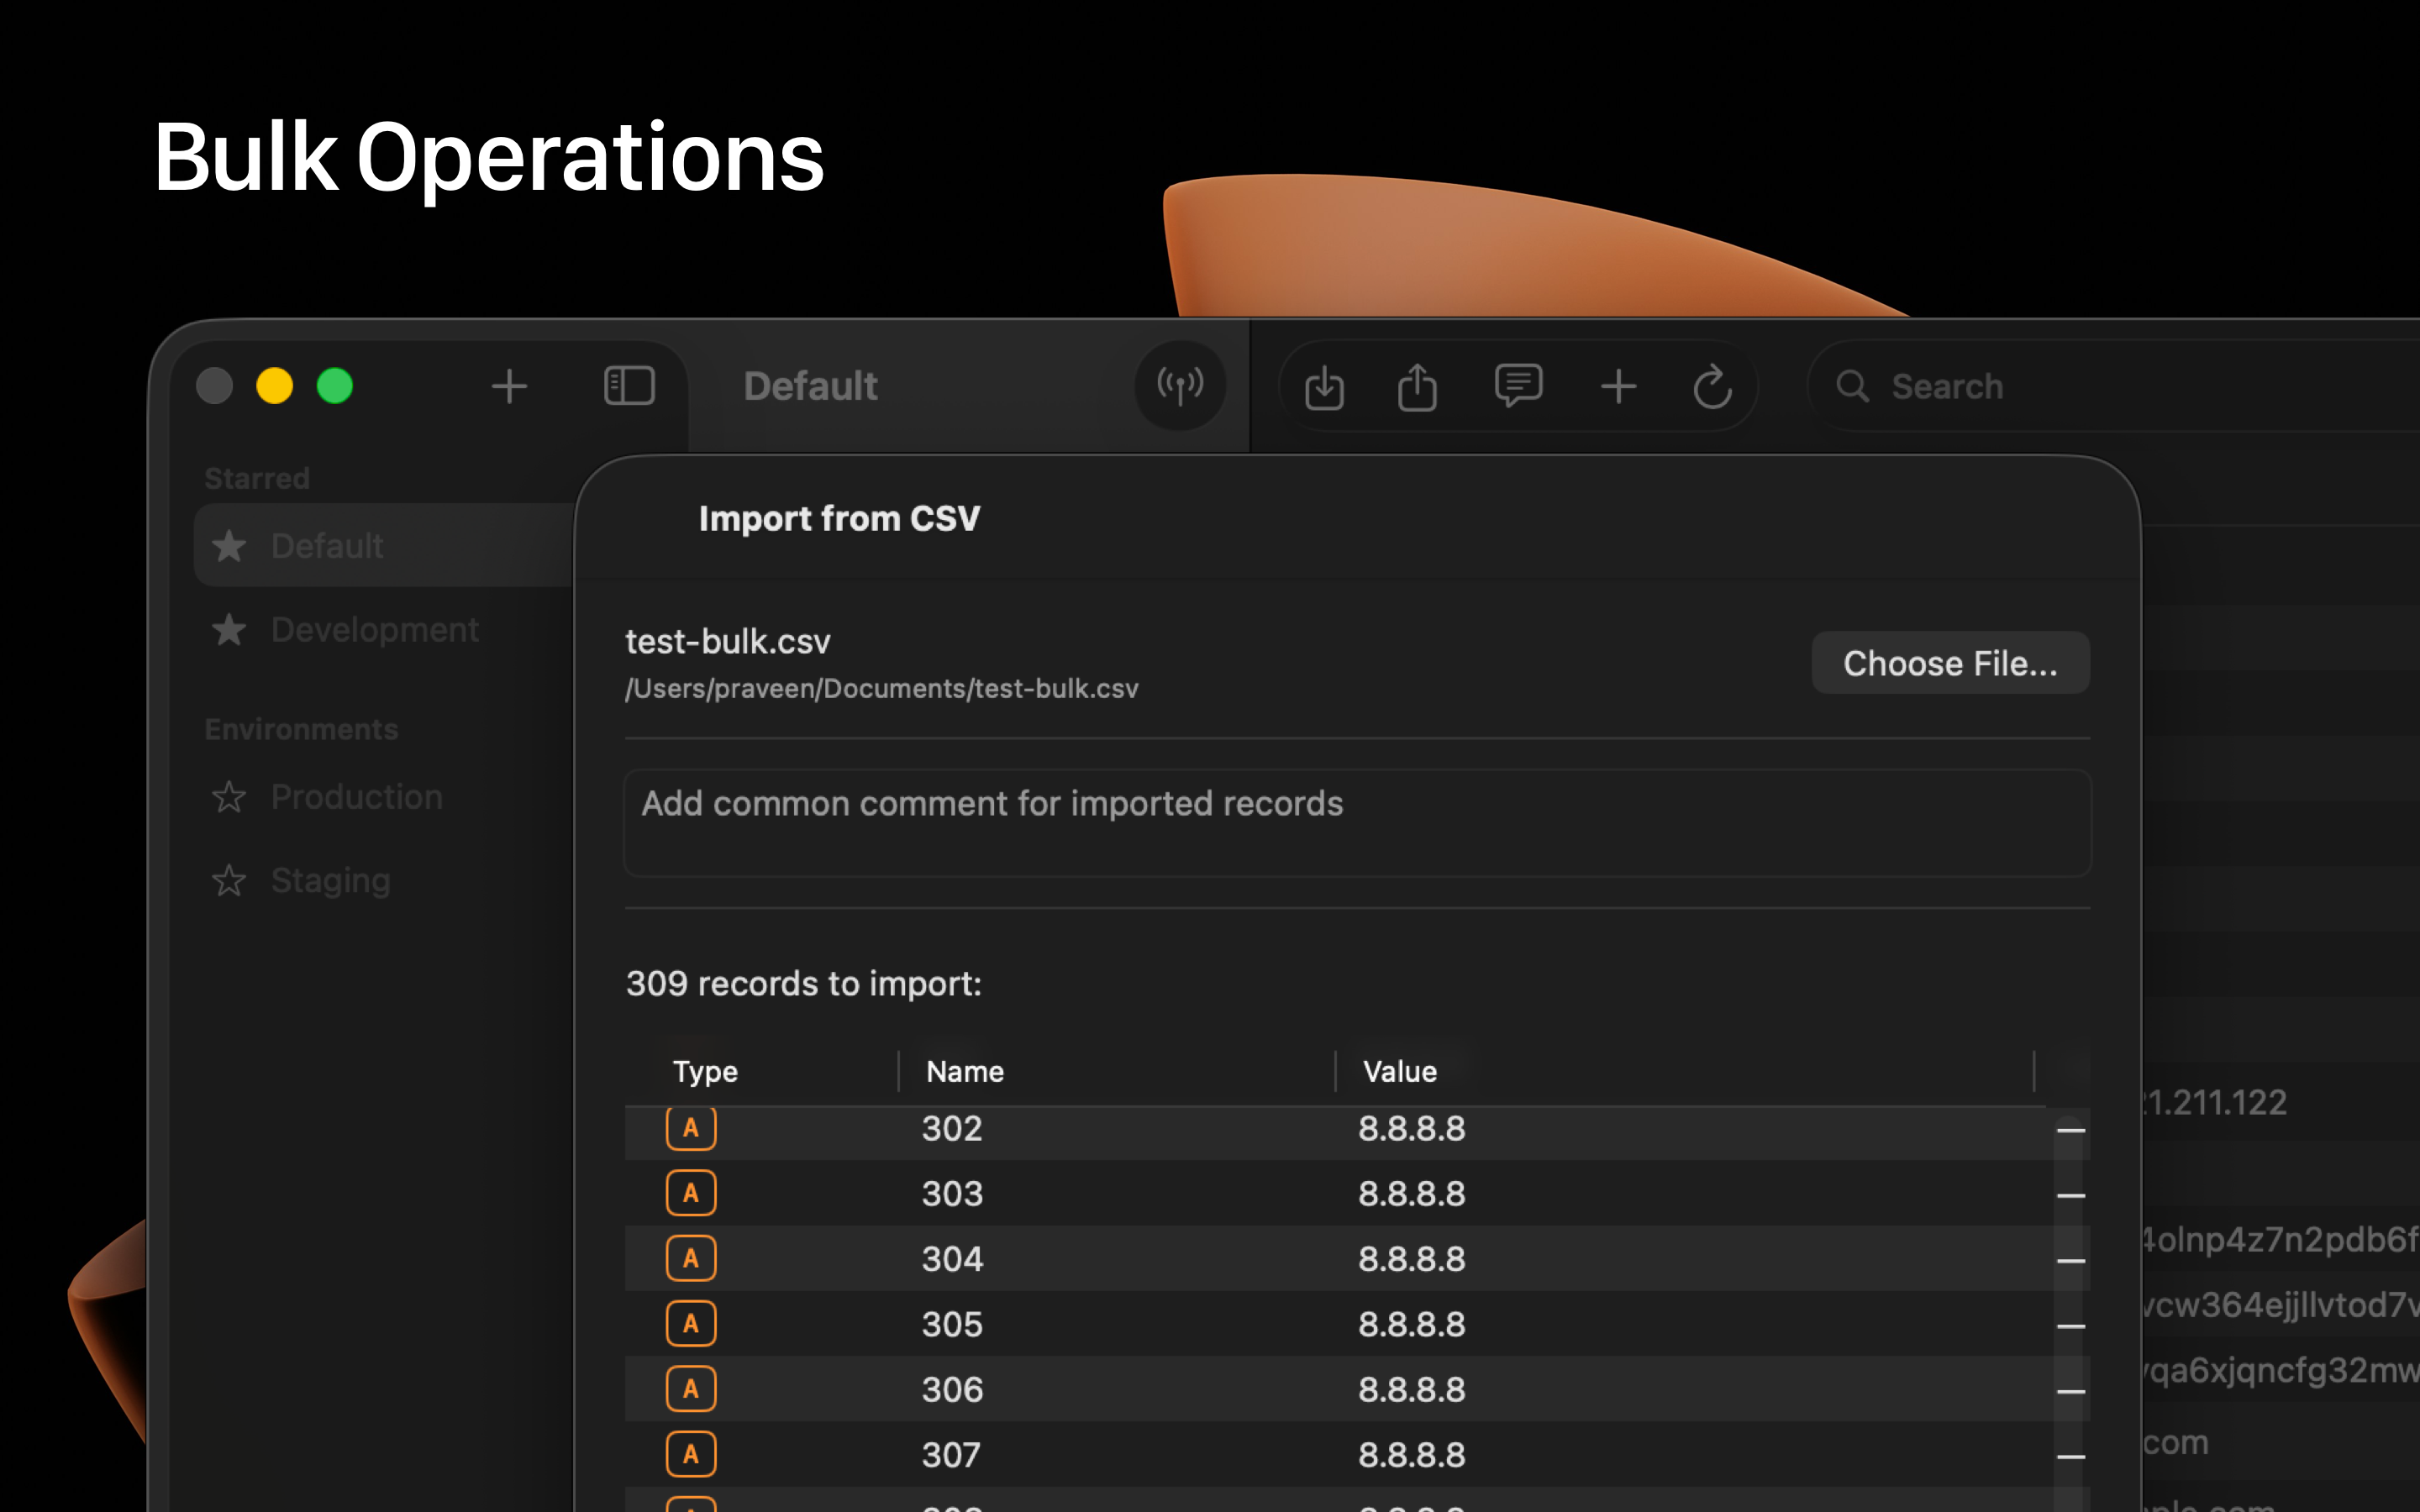Unstar the Development item's filled star
The width and height of the screenshot is (2420, 1512).
pos(229,629)
